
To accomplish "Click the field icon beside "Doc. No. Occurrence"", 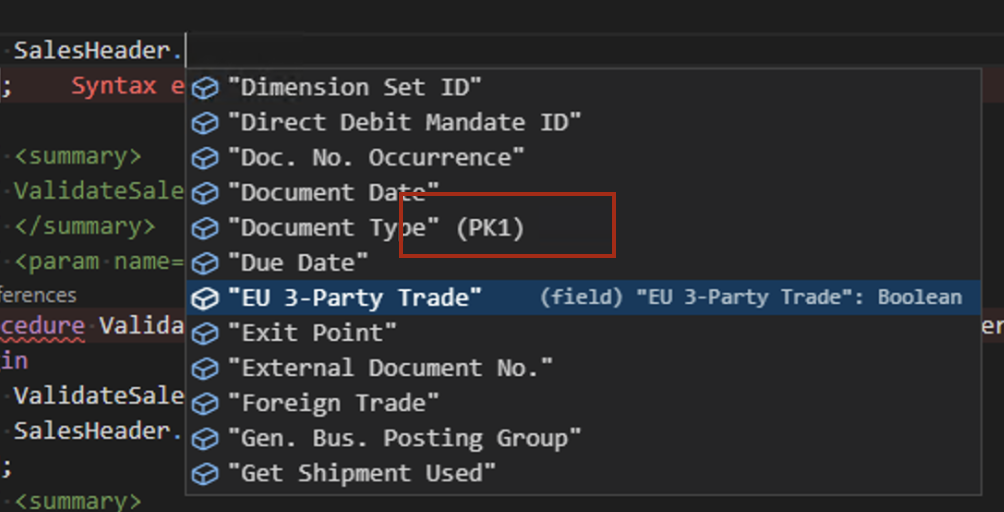I will (205, 158).
